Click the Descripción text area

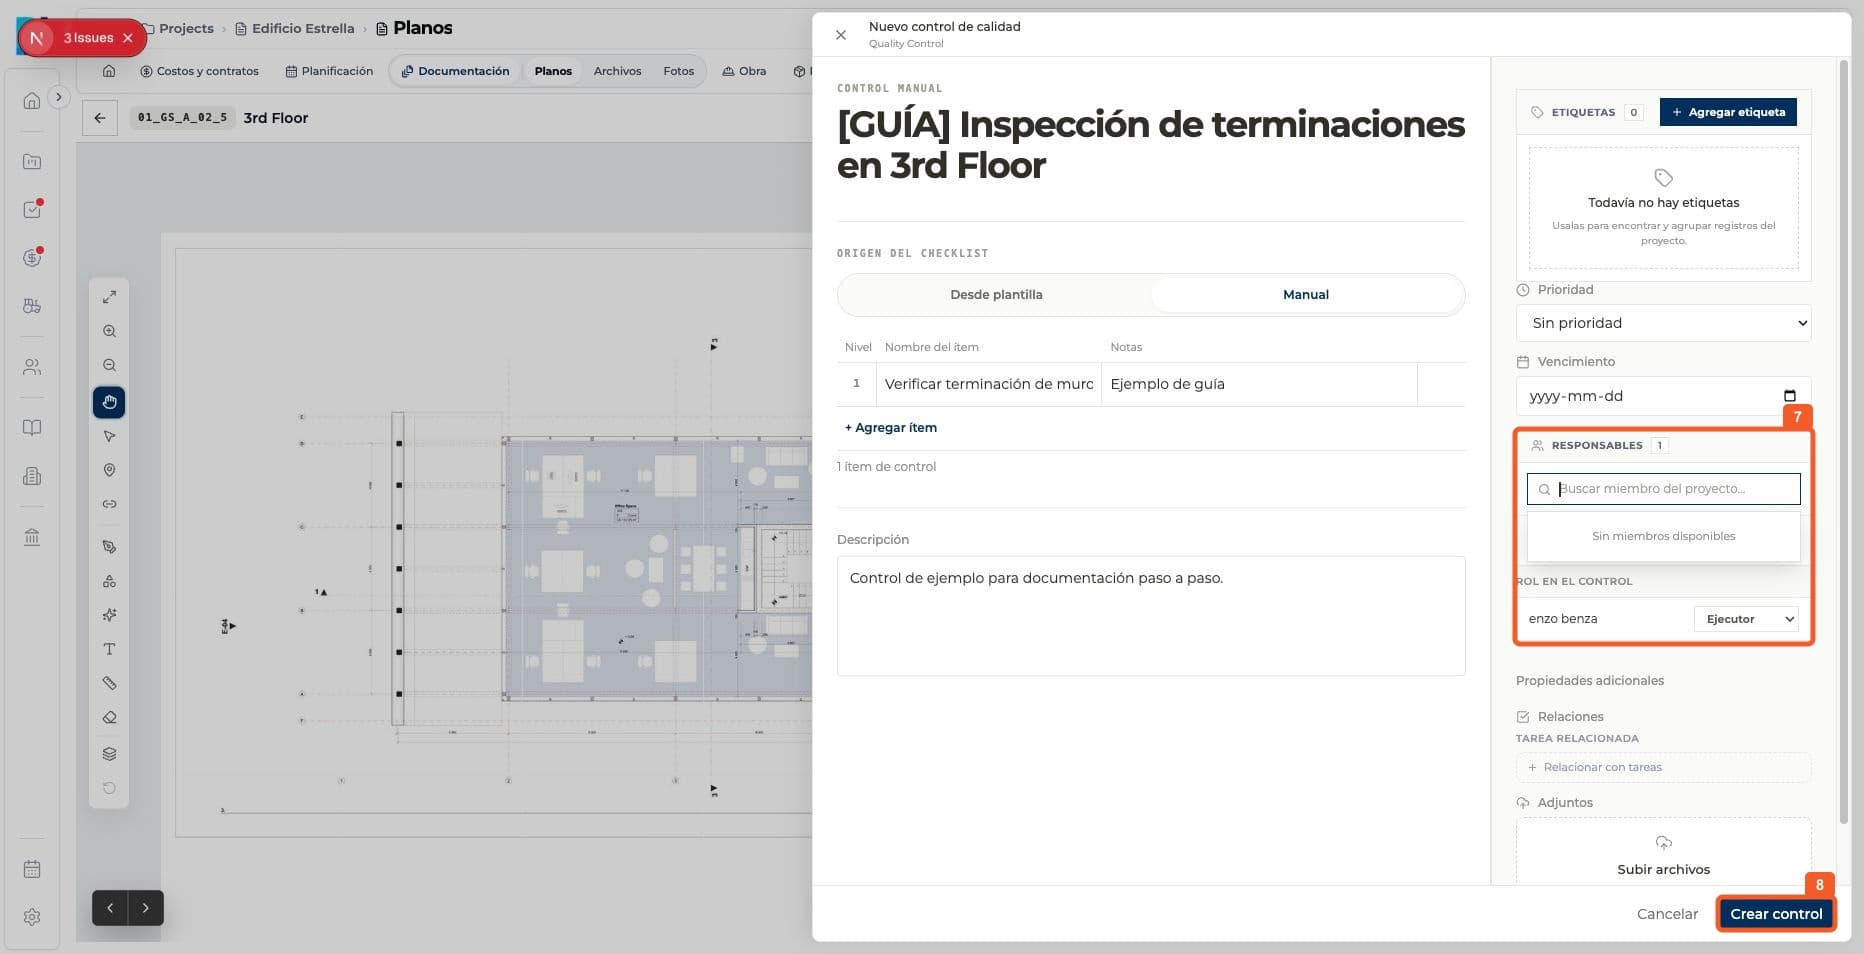[1151, 616]
